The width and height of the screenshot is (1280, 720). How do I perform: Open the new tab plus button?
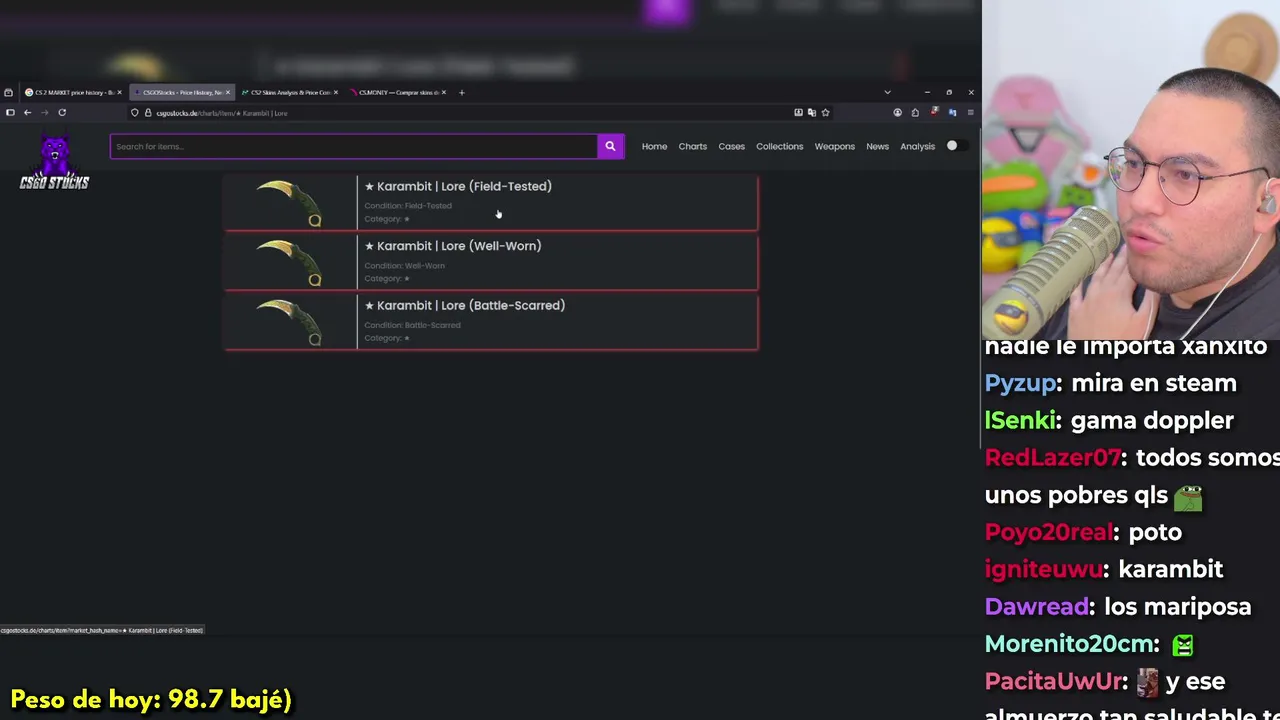pos(461,92)
